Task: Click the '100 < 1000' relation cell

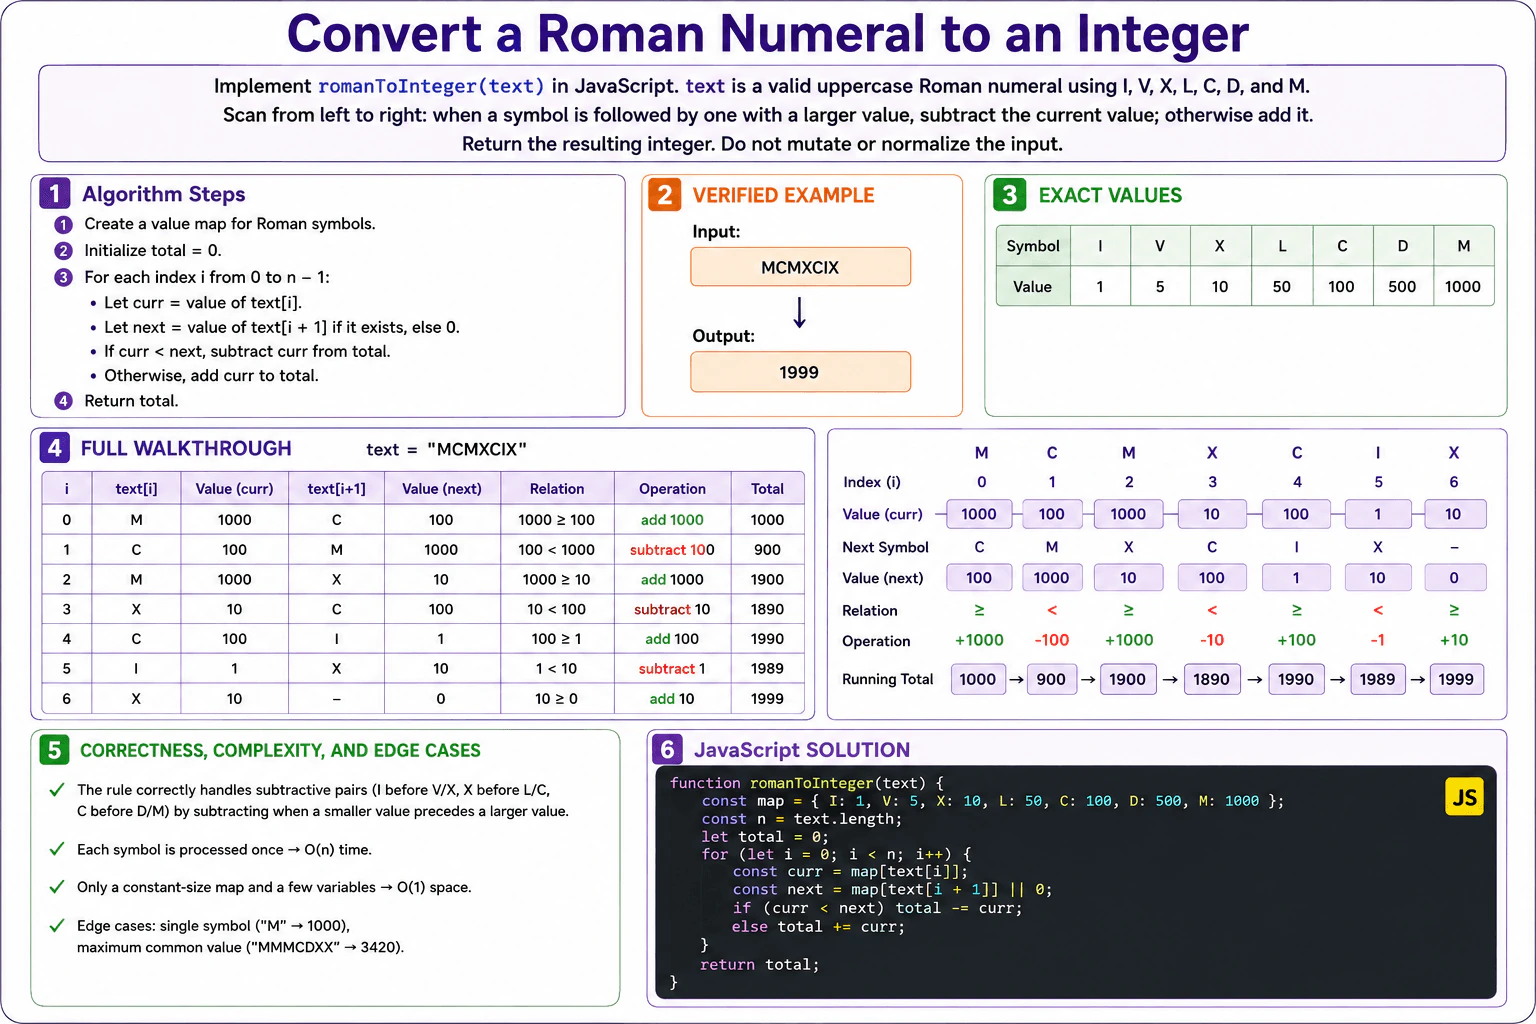Action: point(557,550)
